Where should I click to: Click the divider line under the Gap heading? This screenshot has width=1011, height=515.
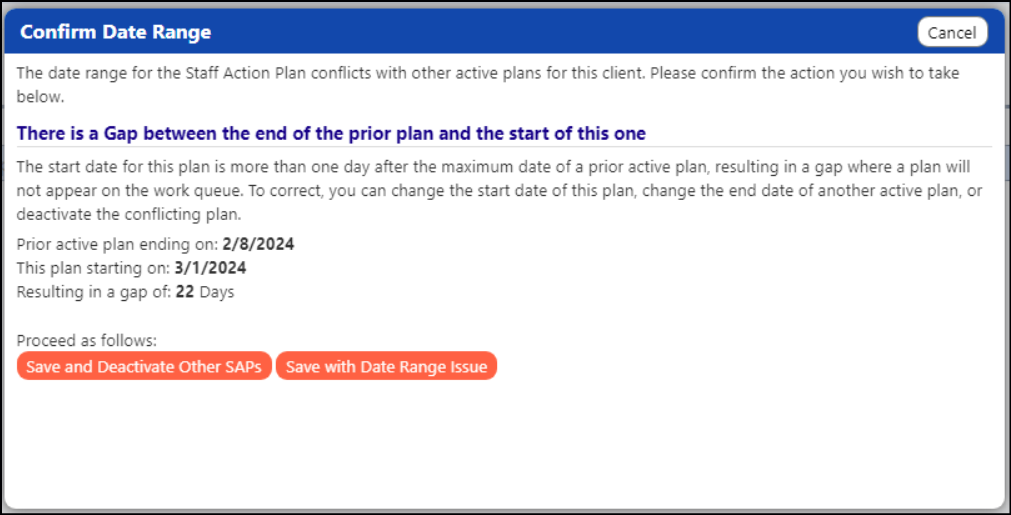[504, 147]
